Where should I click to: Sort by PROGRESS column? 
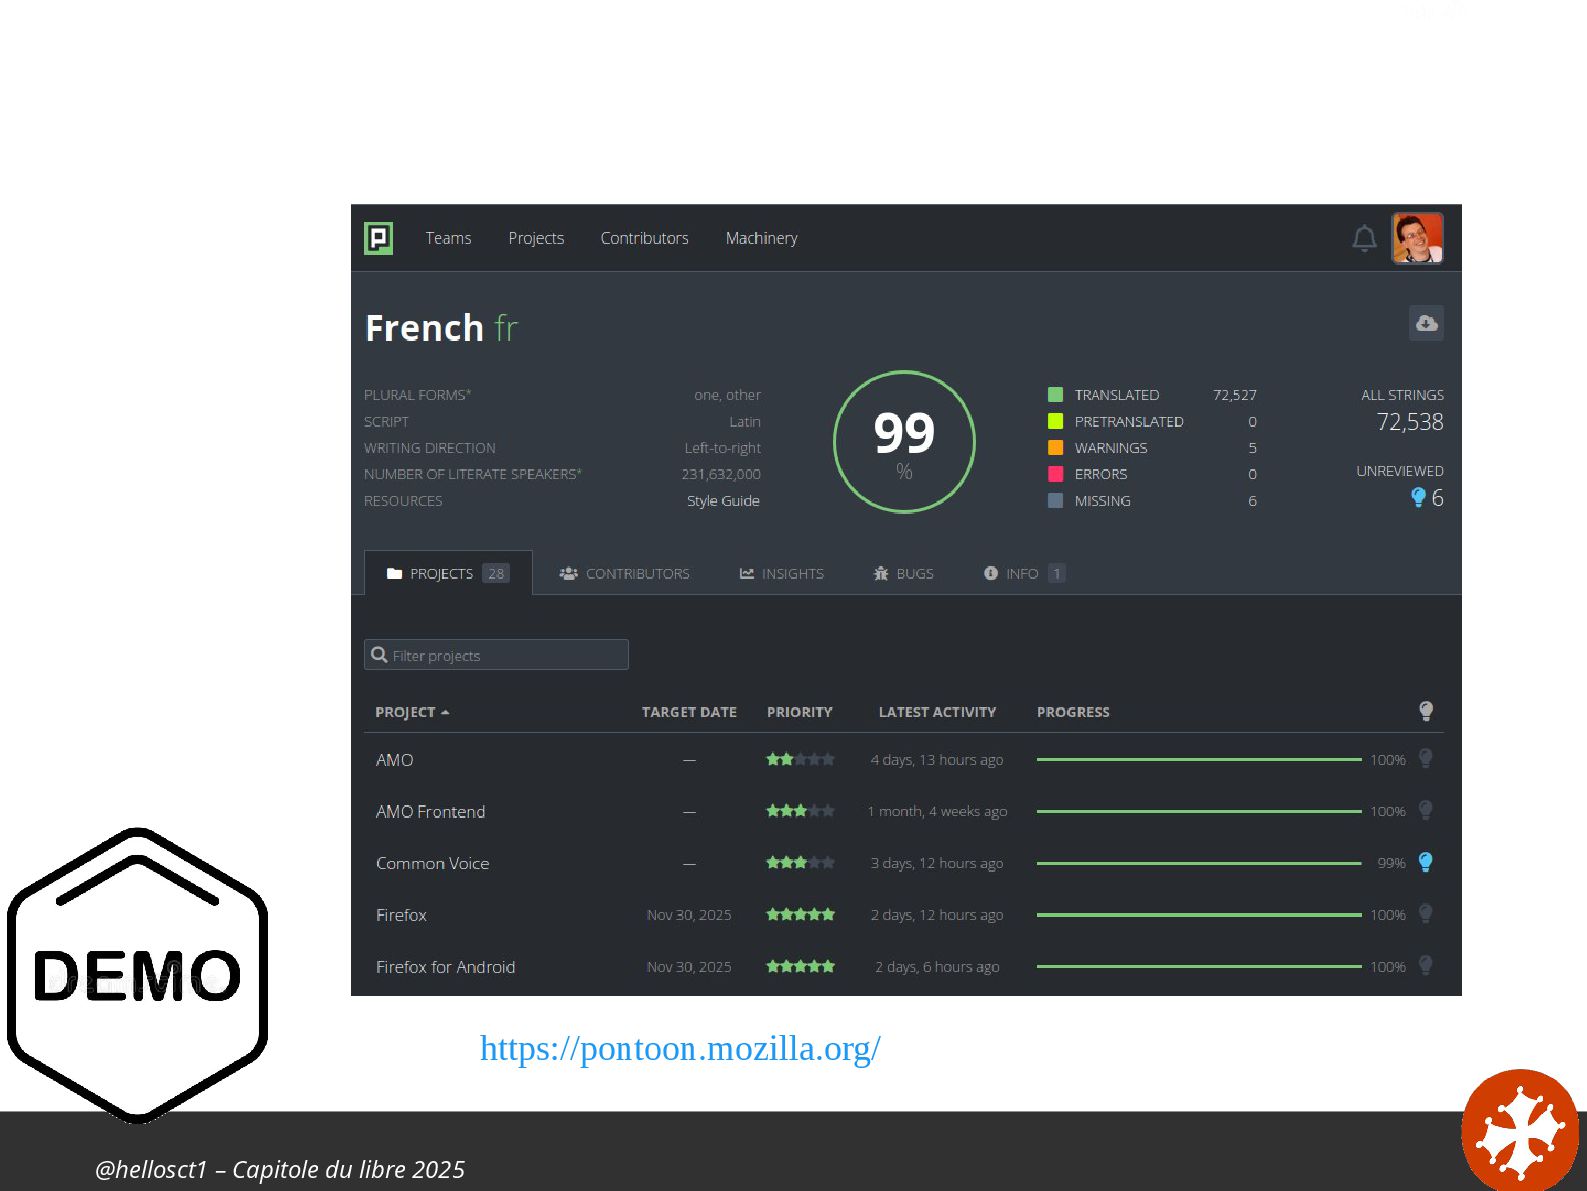pyautogui.click(x=1073, y=712)
